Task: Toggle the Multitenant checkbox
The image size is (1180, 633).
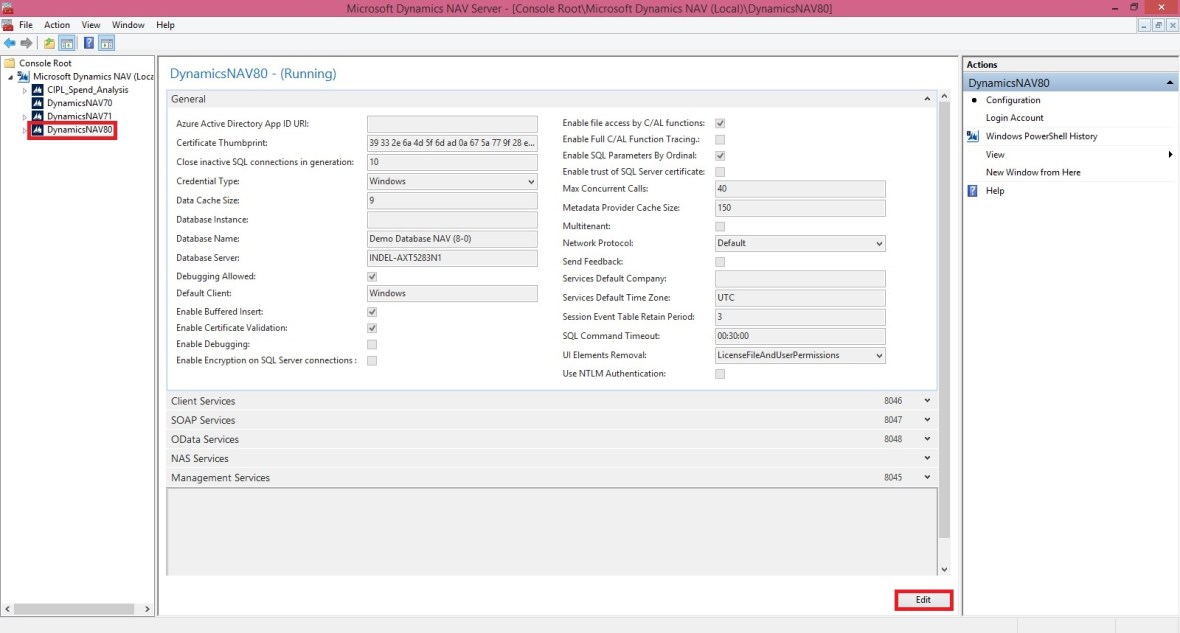Action: (x=720, y=227)
